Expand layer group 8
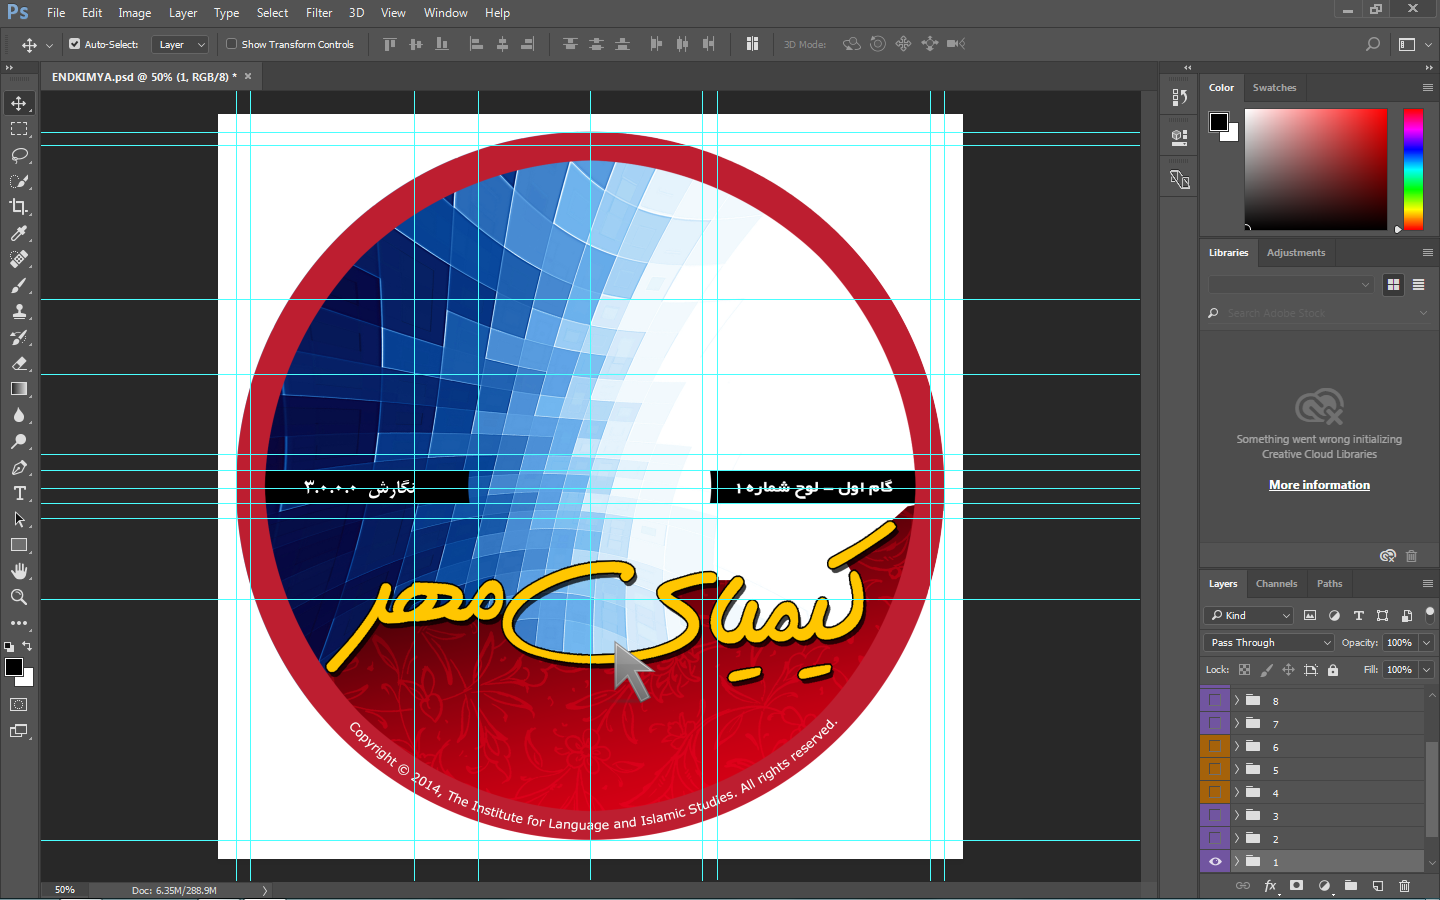Screen dimensions: 1440x900 pos(1237,700)
